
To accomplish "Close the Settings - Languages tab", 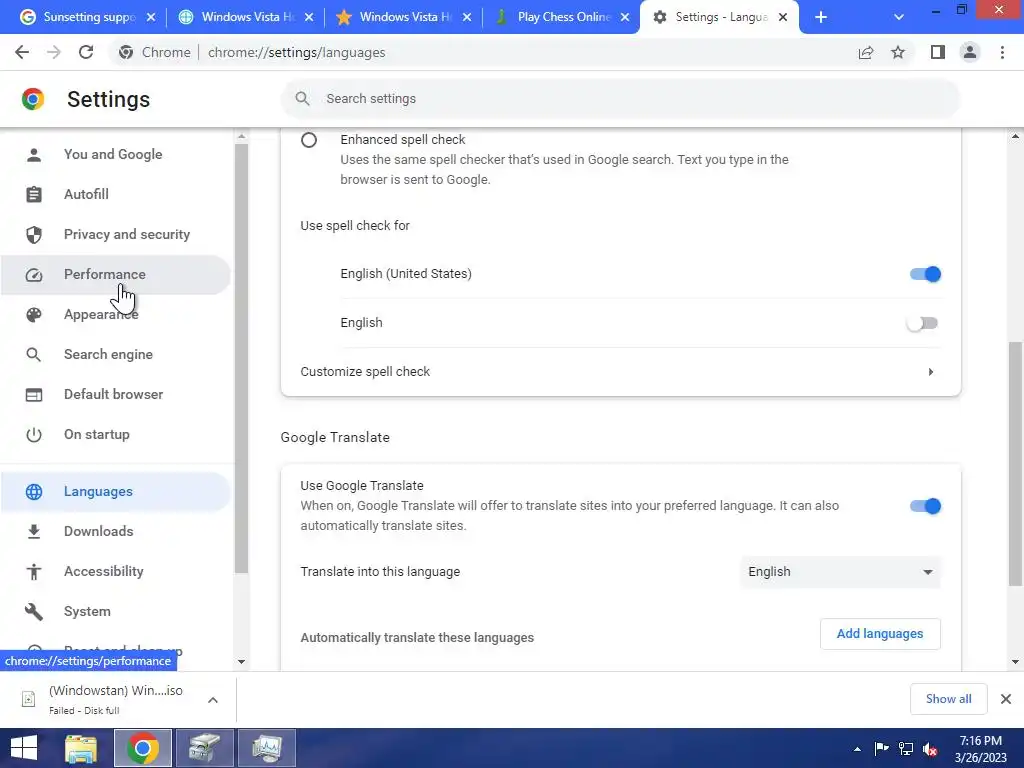I will 783,17.
